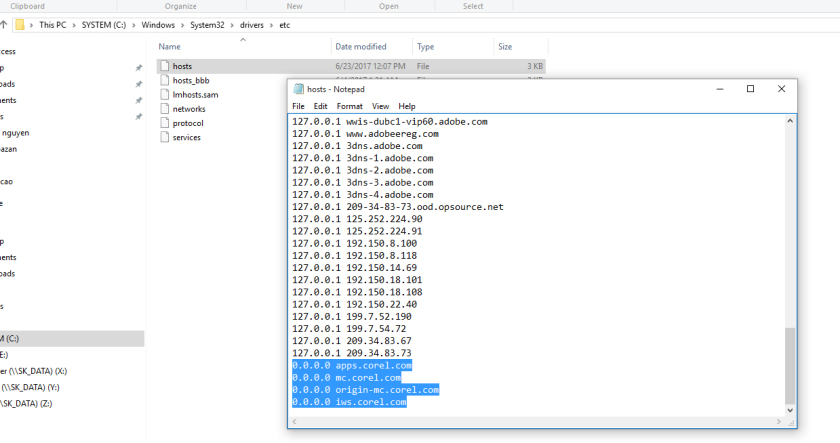The height and width of the screenshot is (443, 840).
Task: Select the lmhosts.sam file icon
Action: coord(165,94)
